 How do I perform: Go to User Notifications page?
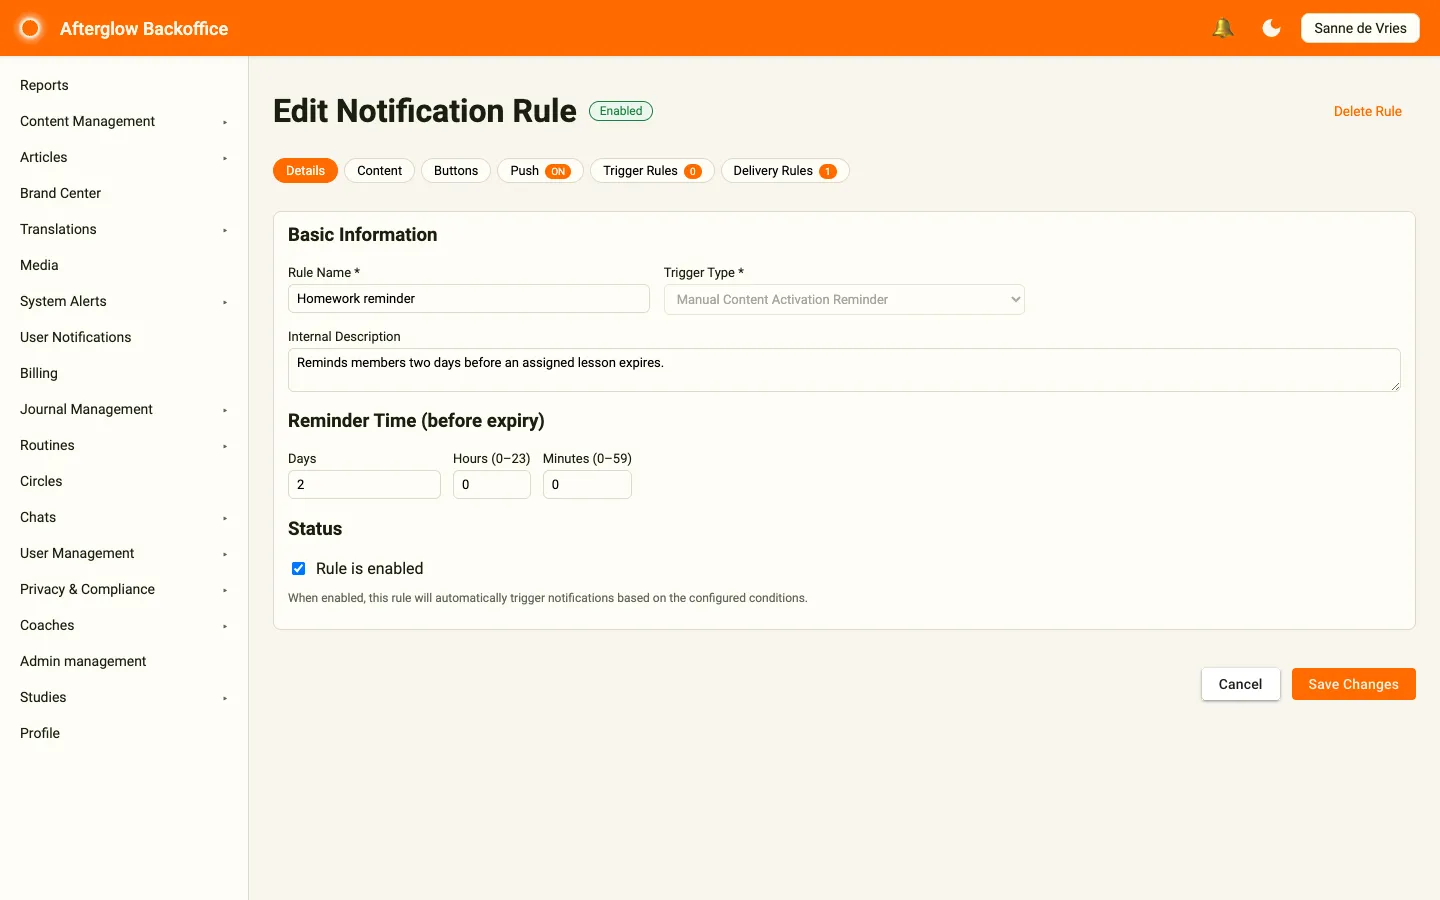(x=124, y=337)
